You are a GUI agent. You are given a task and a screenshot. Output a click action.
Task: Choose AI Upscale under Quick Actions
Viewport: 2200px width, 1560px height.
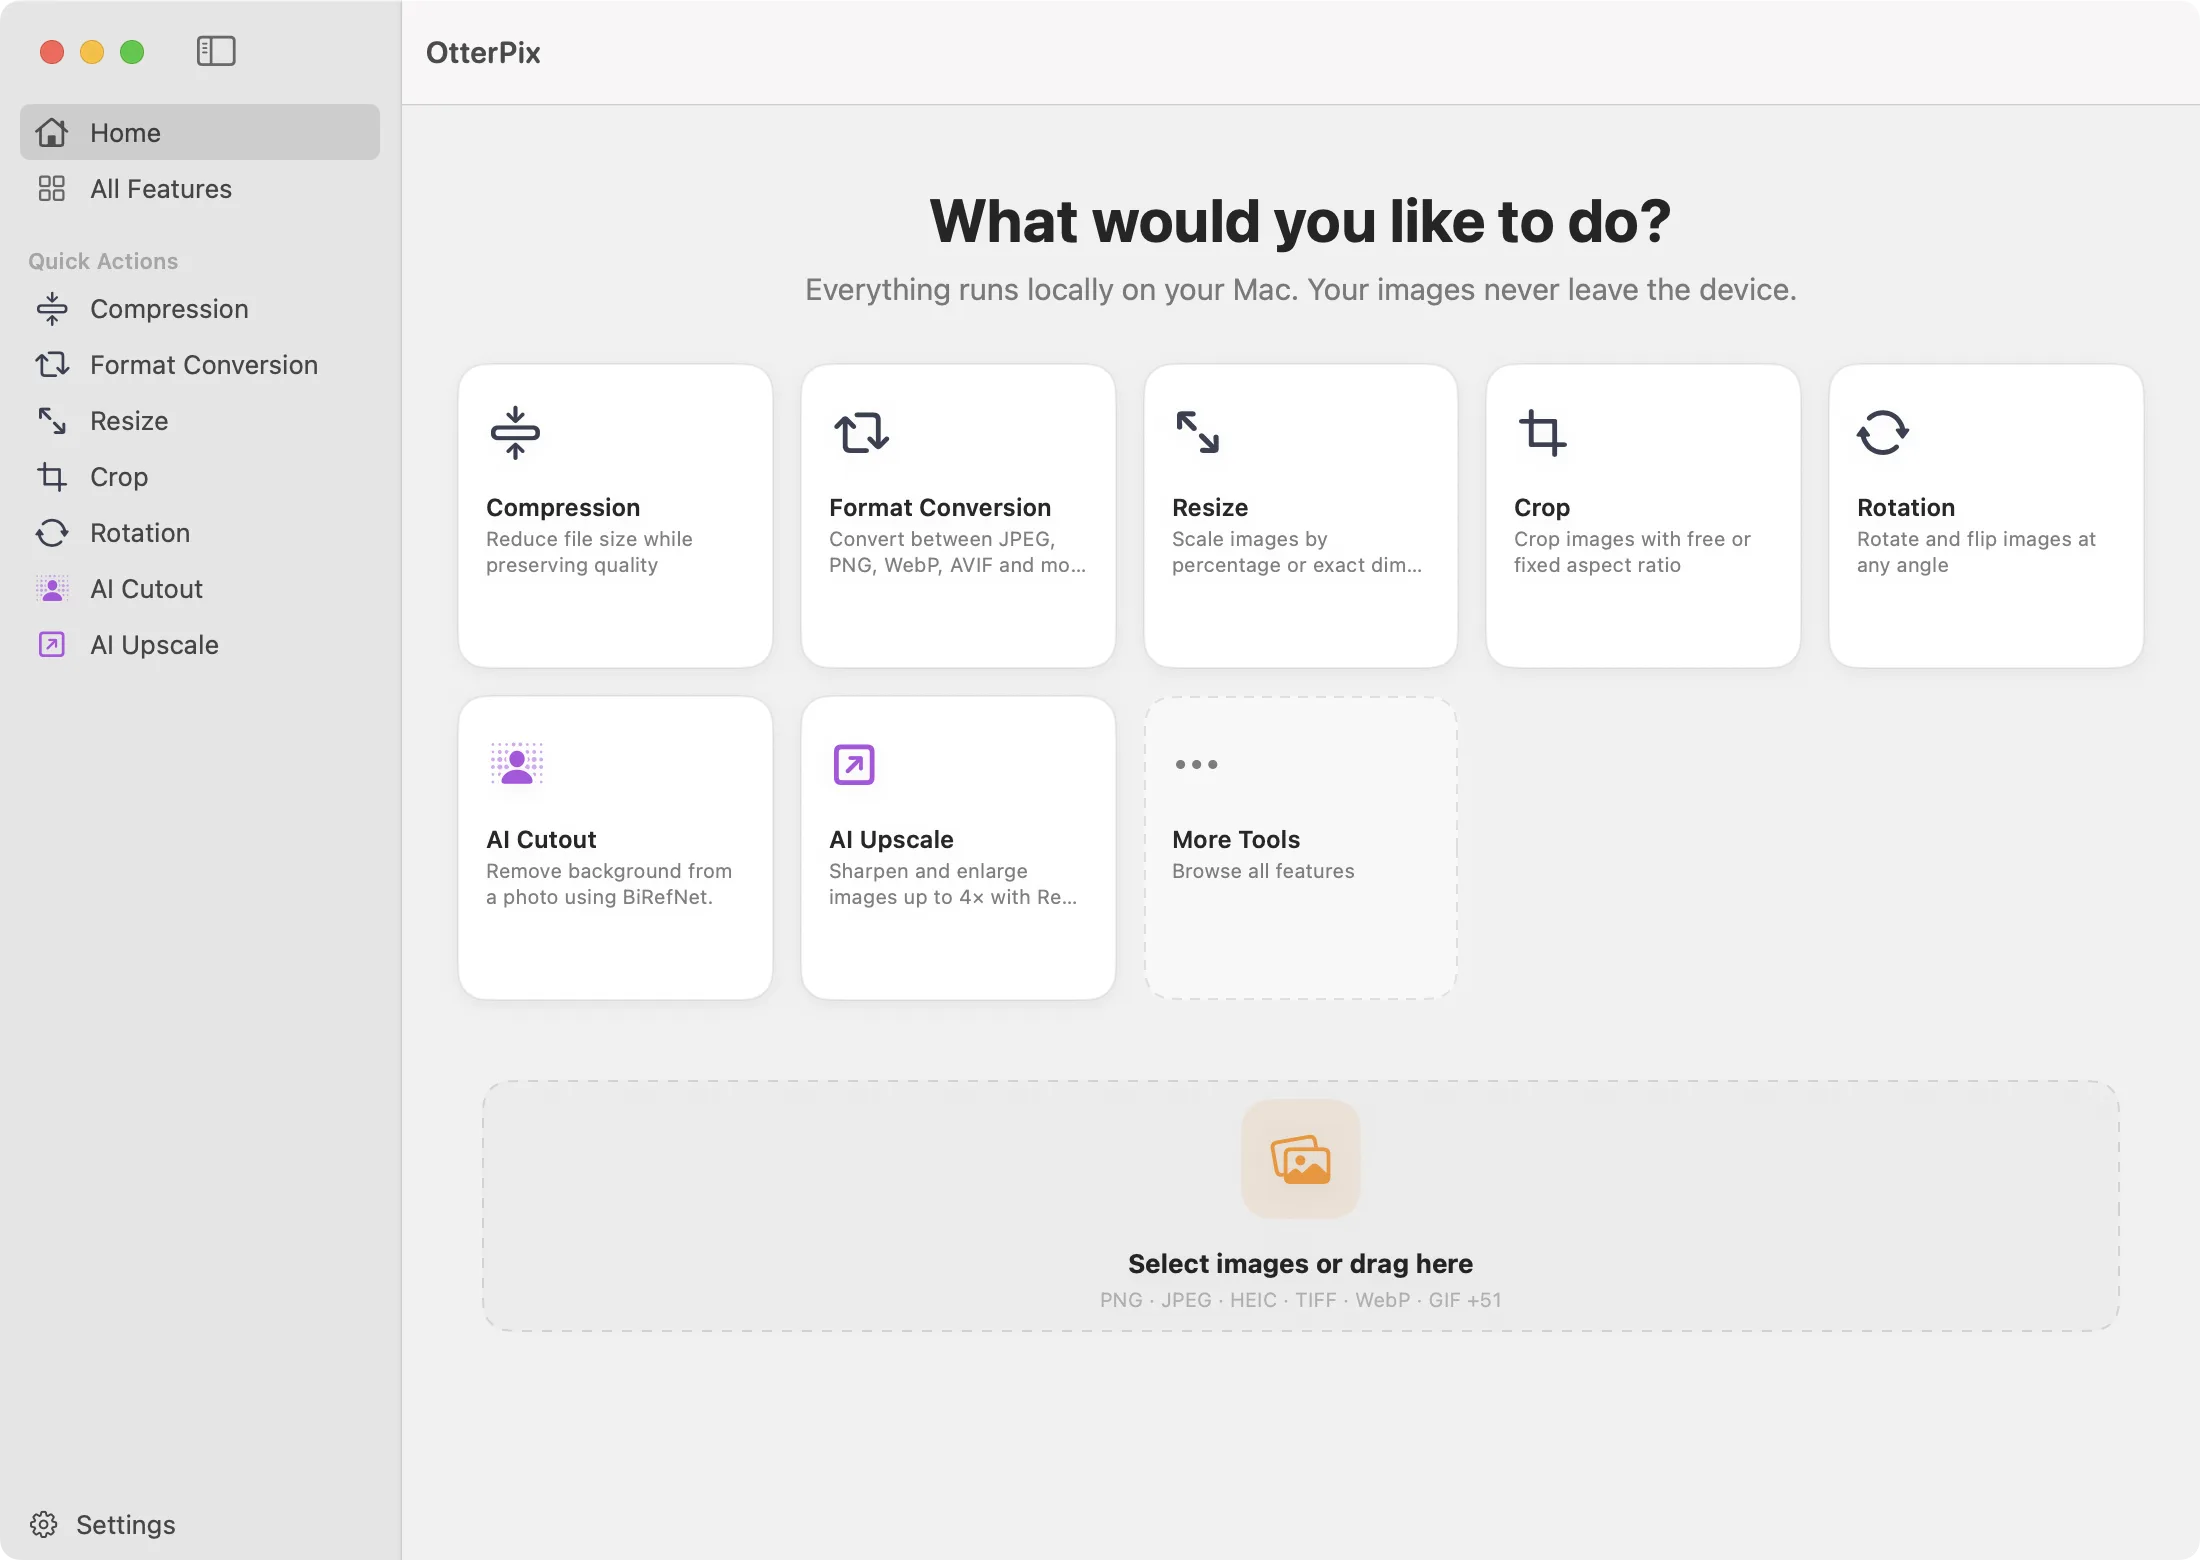tap(200, 645)
